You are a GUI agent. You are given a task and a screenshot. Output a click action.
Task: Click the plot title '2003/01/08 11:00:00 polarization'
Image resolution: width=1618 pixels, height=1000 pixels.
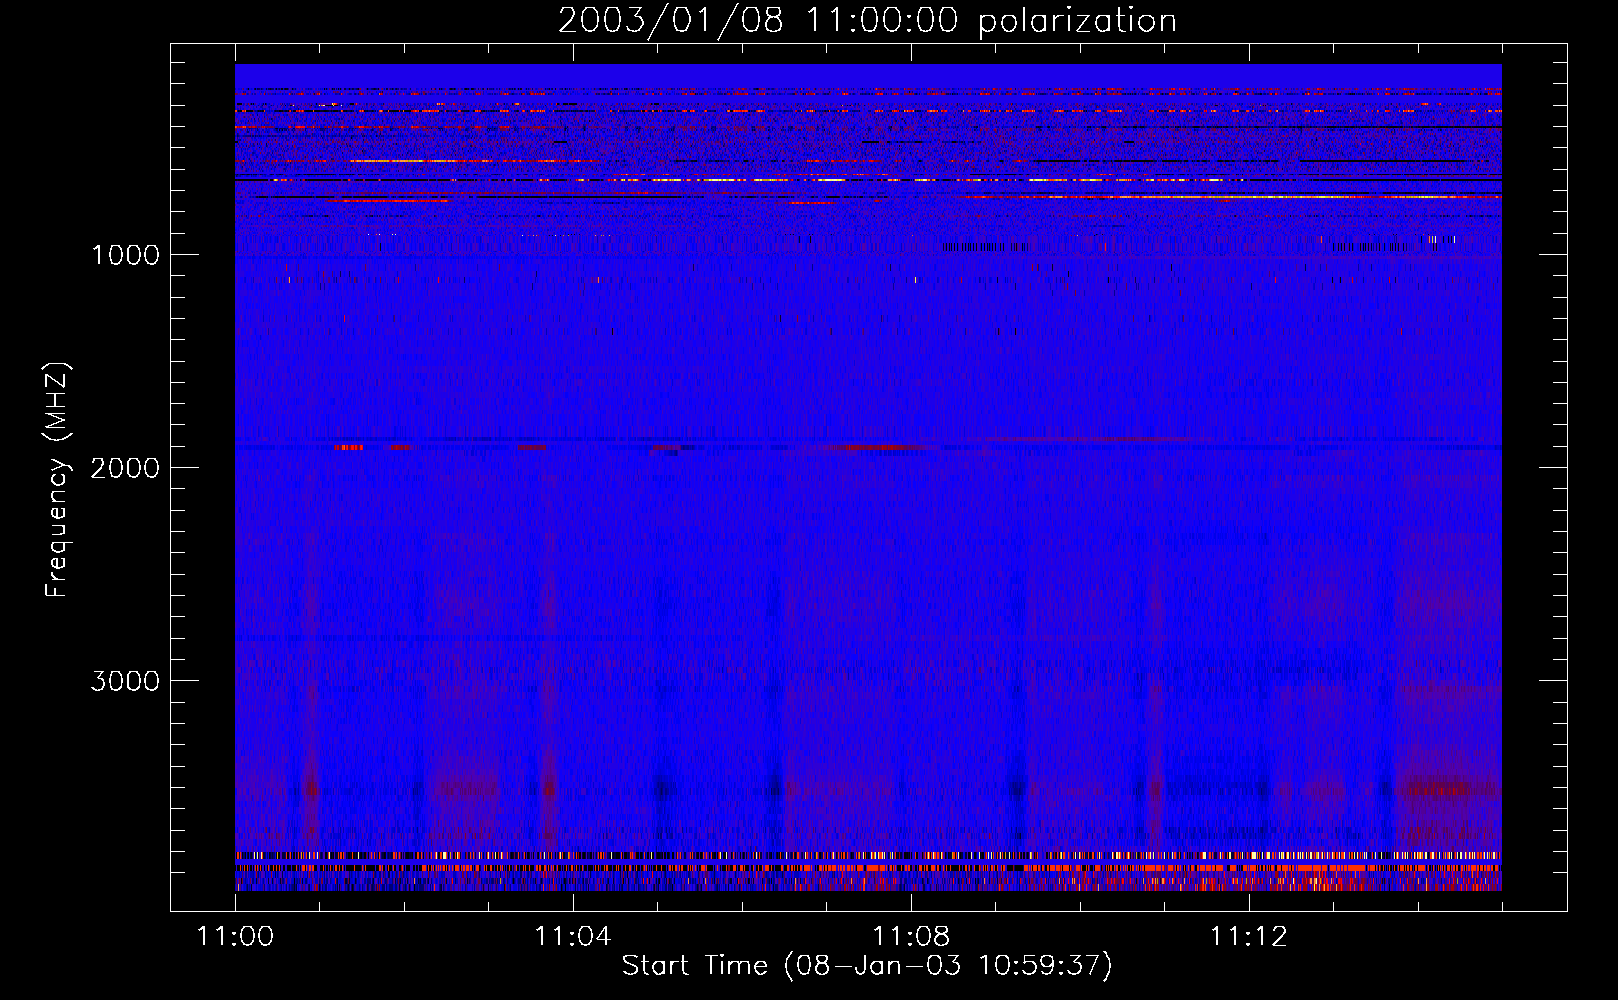click(x=867, y=21)
